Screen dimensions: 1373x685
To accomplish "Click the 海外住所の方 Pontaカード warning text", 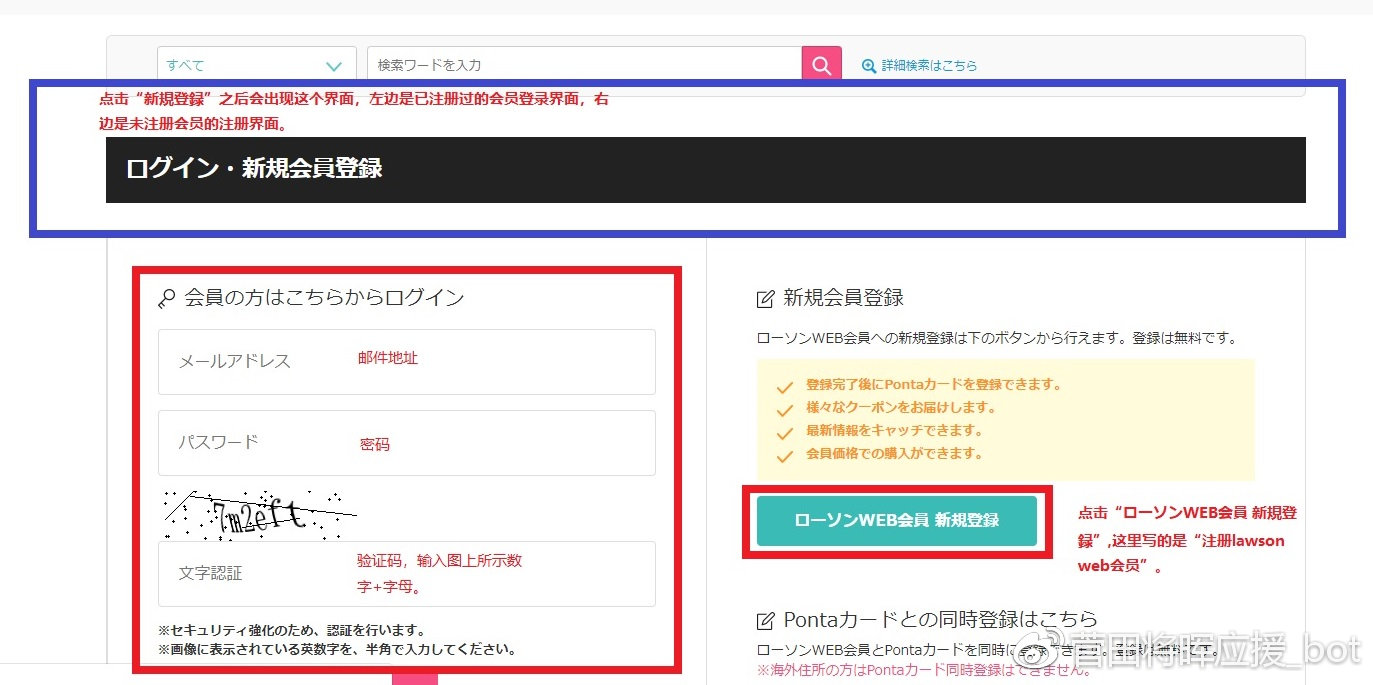I will pos(924,670).
